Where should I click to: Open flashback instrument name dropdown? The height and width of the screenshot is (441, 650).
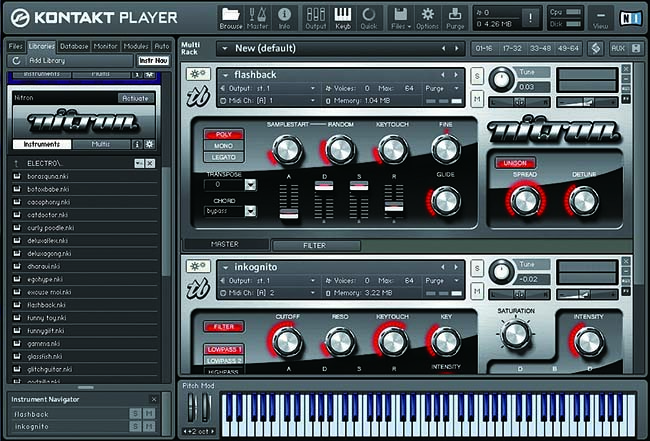coord(226,75)
